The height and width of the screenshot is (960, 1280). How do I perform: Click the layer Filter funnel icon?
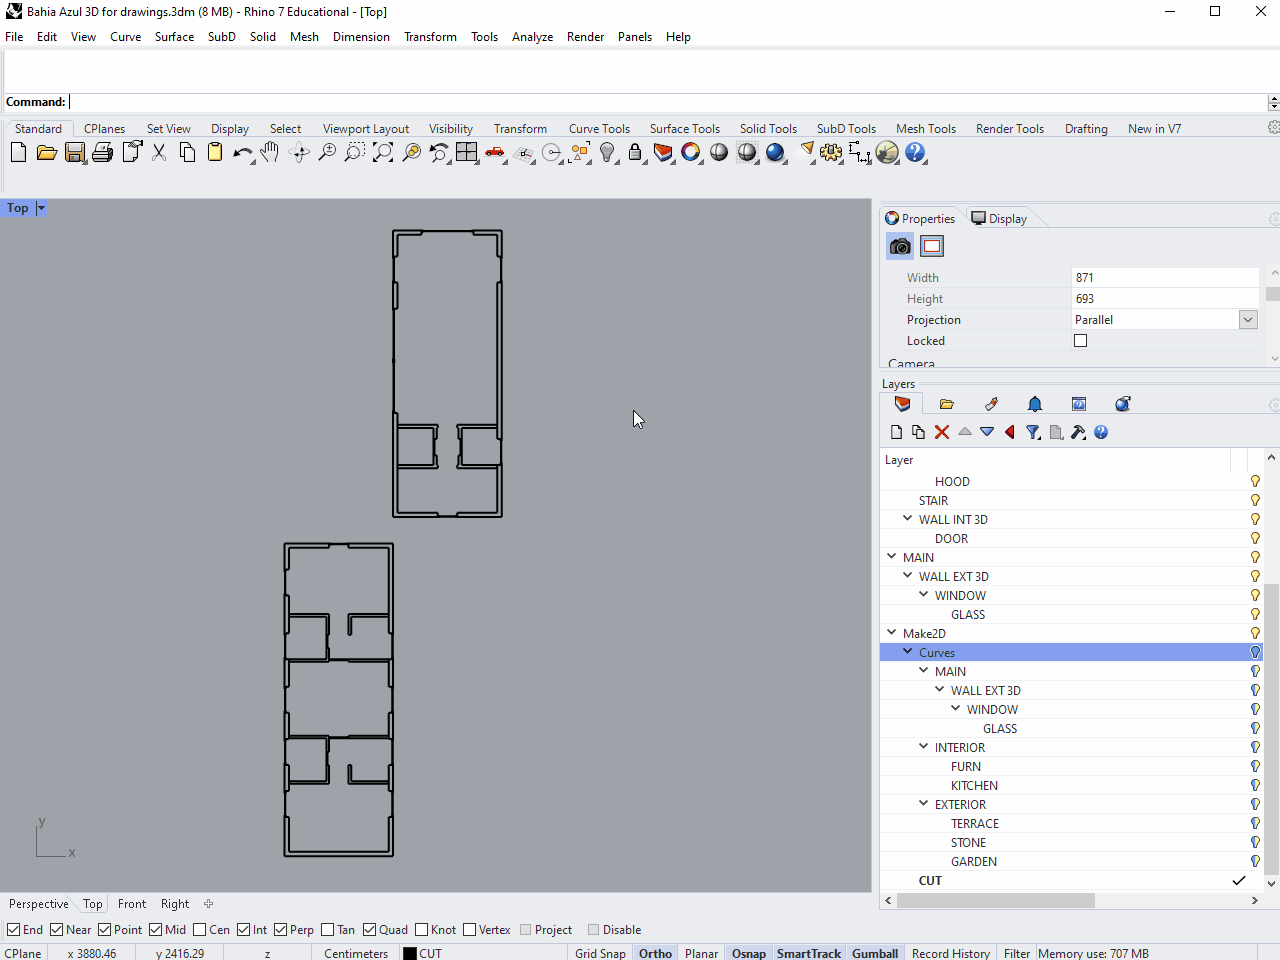1033,432
